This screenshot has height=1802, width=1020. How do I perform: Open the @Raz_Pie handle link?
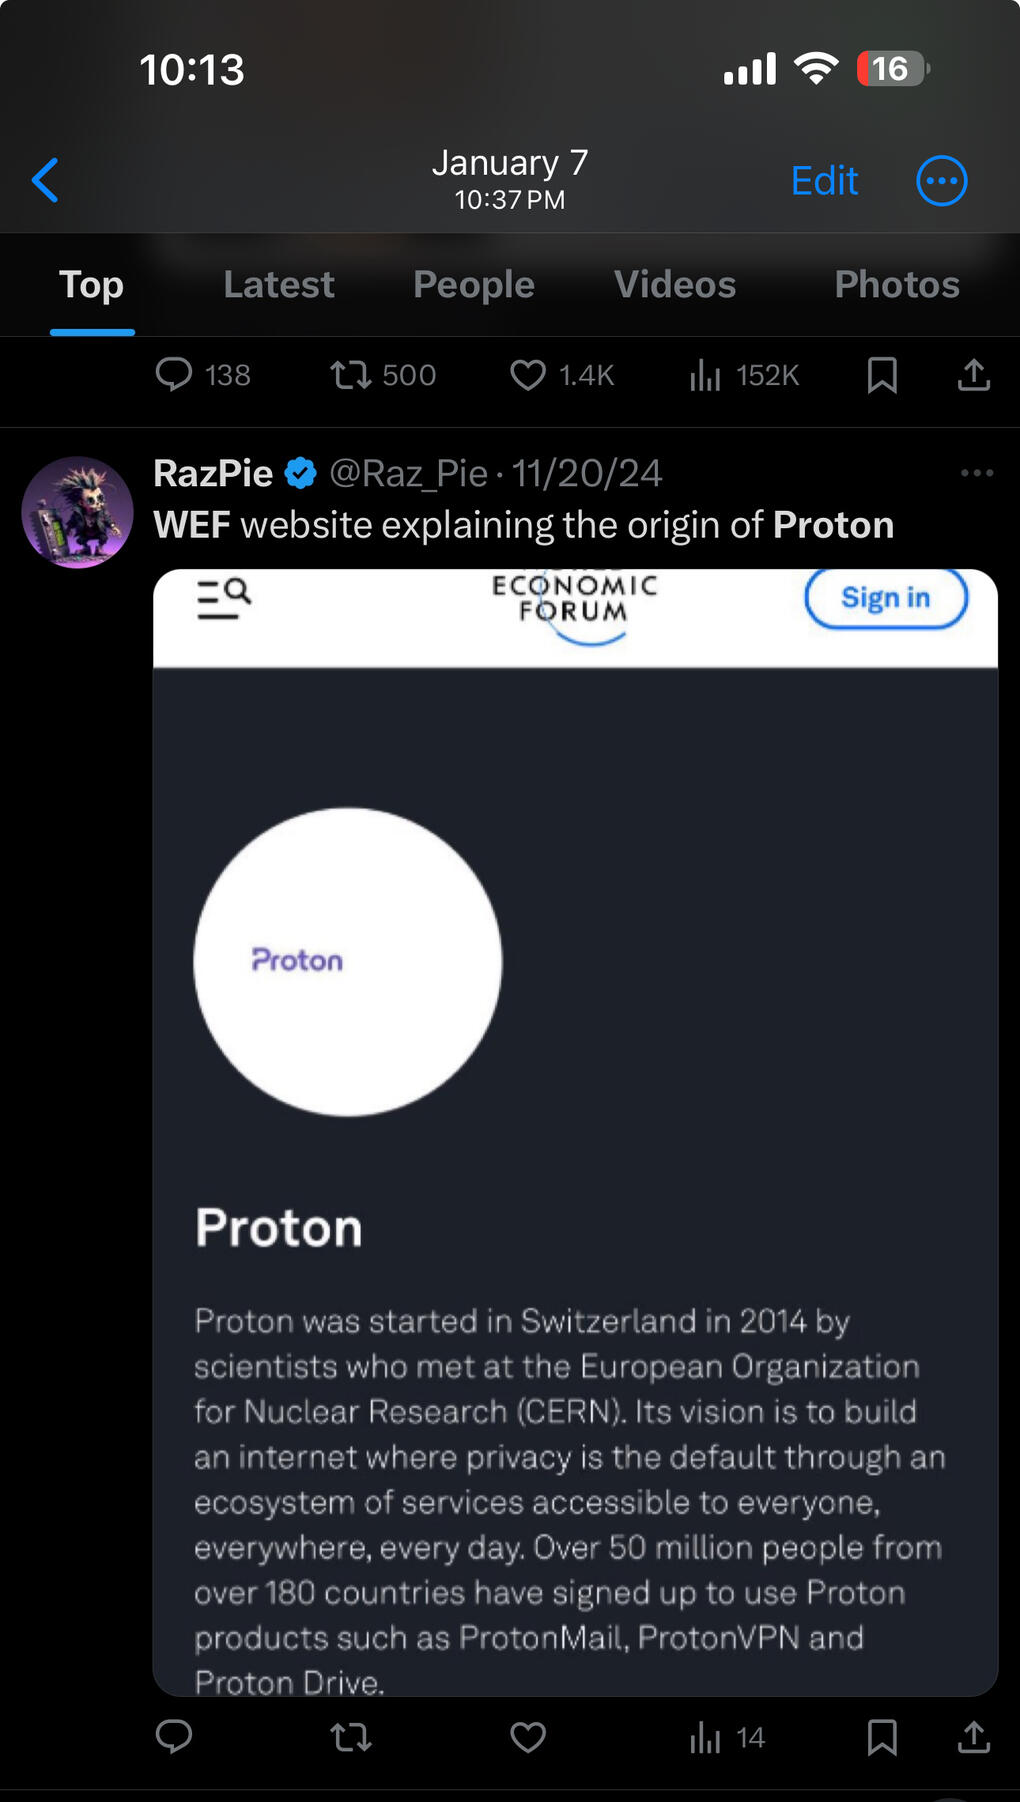[x=408, y=473]
